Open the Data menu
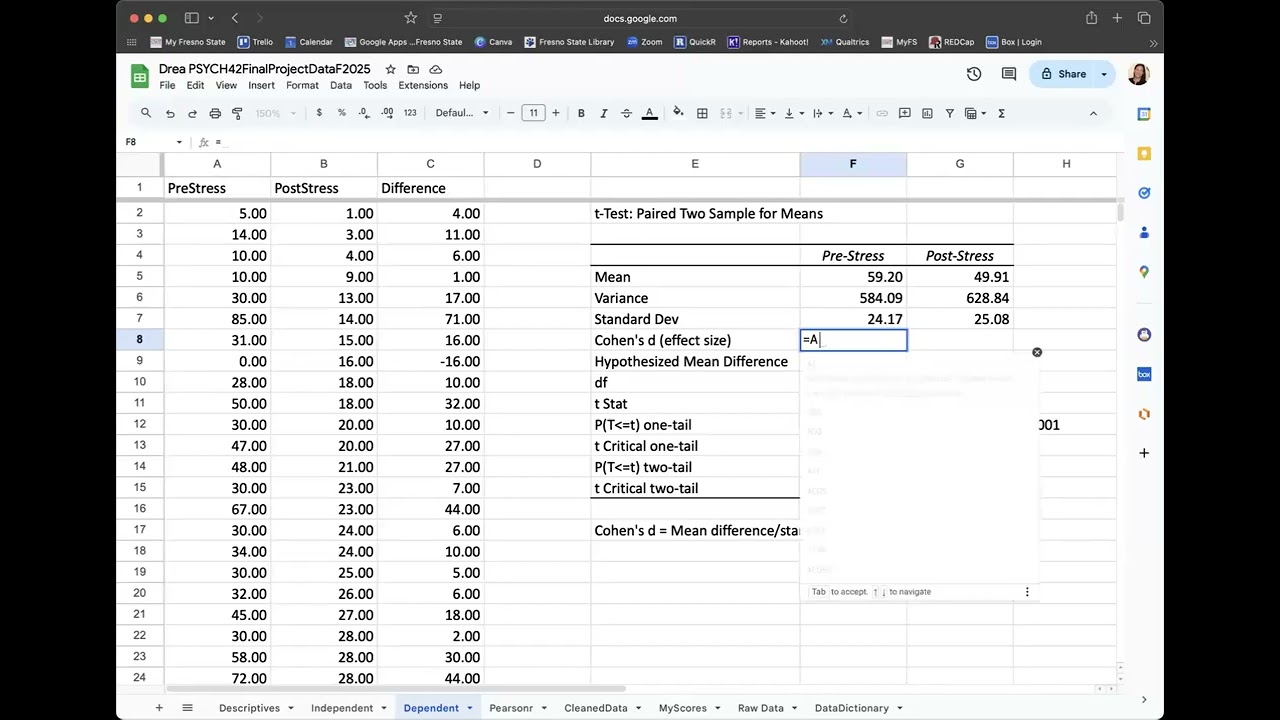The height and width of the screenshot is (720, 1280). pos(341,85)
